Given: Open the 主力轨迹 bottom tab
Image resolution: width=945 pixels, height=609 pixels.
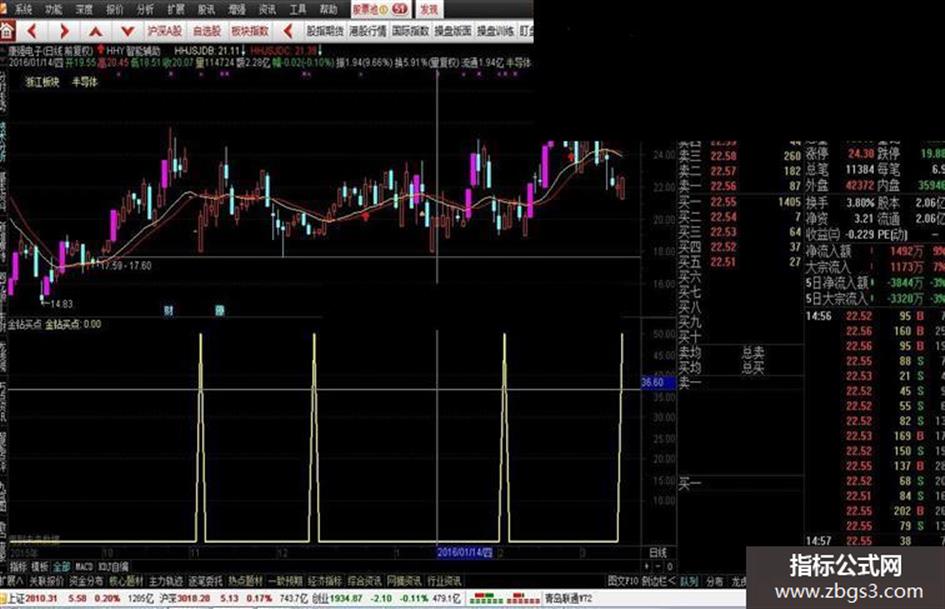Looking at the screenshot, I should [166, 581].
